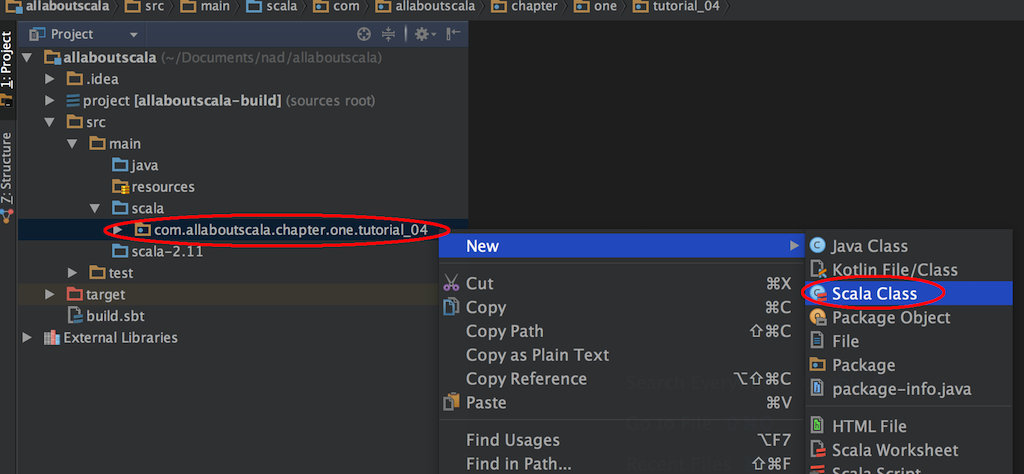Click the Kotlin File/Class icon
Viewport: 1024px width, 474px height.
pos(818,270)
